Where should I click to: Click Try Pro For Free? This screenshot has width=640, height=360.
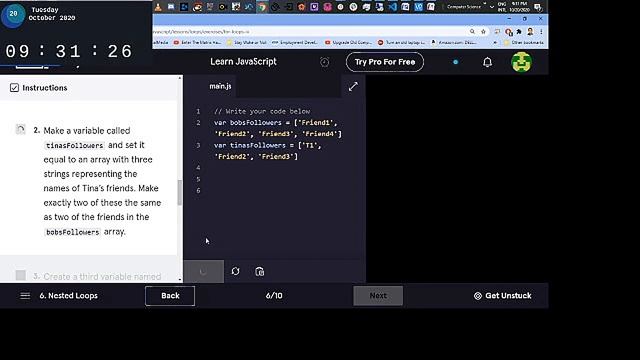point(384,62)
